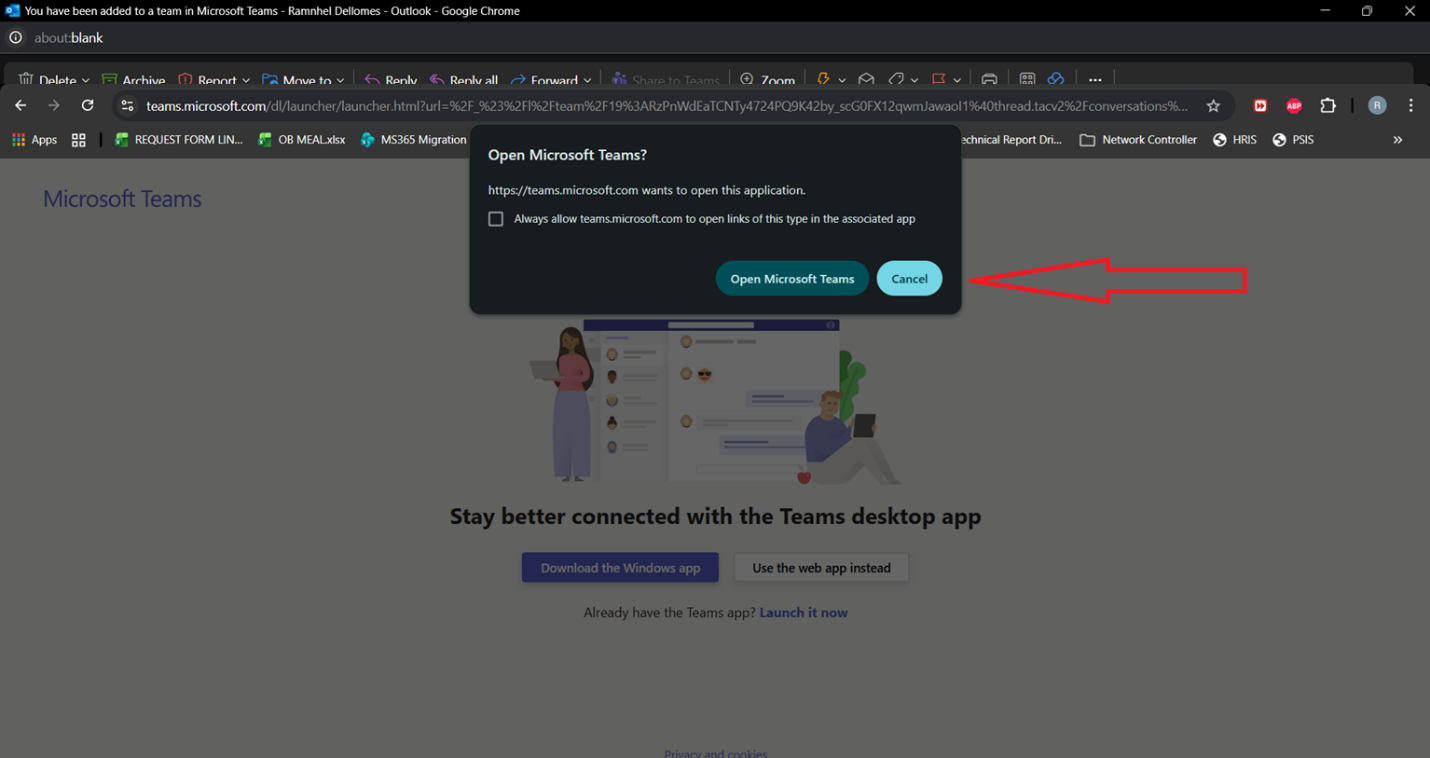Click the Launch it now link
The height and width of the screenshot is (758, 1430).
tap(803, 613)
